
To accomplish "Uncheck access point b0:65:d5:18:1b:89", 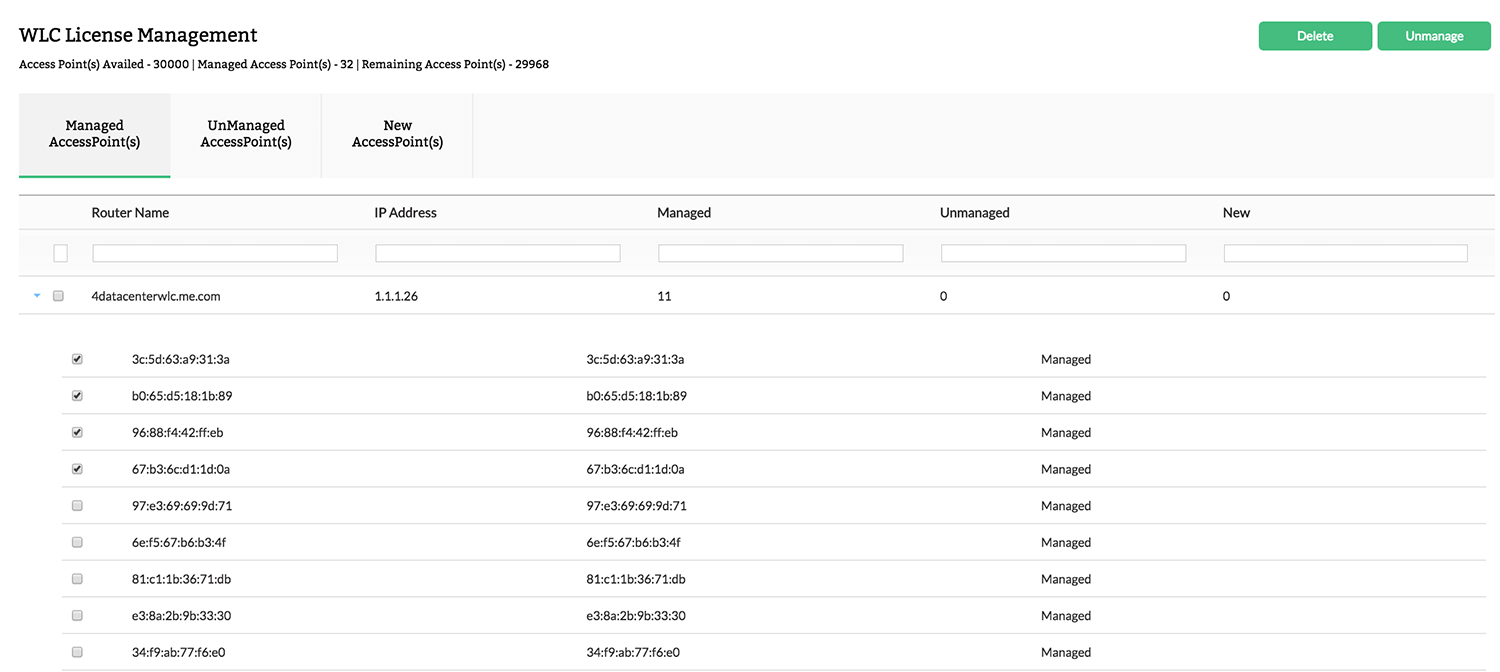I will pyautogui.click(x=77, y=395).
